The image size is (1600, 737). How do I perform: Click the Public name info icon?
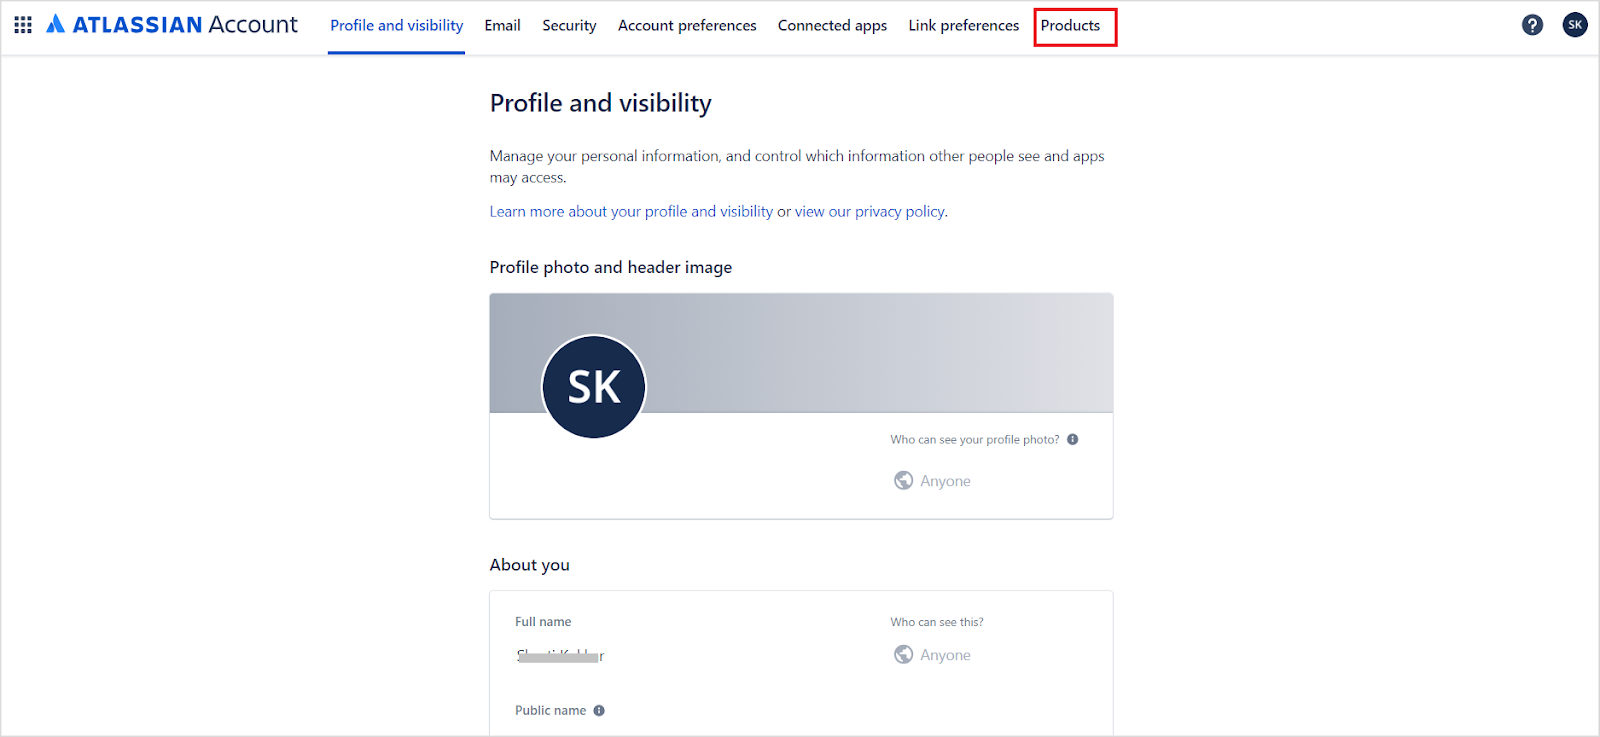pos(599,711)
